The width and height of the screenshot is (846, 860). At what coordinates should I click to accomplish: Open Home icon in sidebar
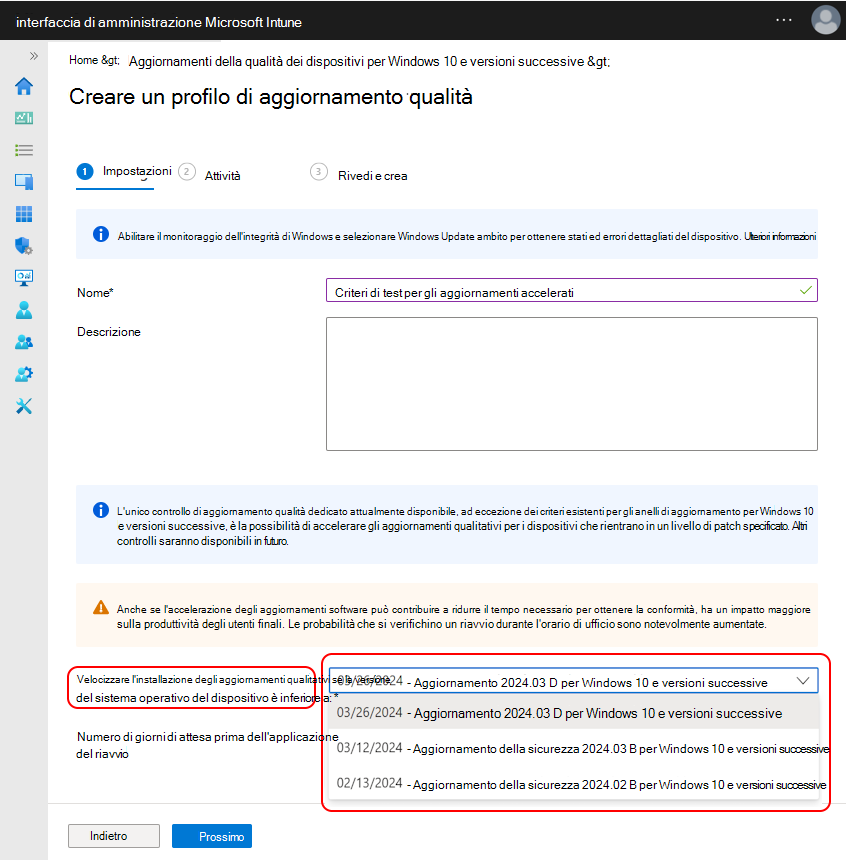24,86
